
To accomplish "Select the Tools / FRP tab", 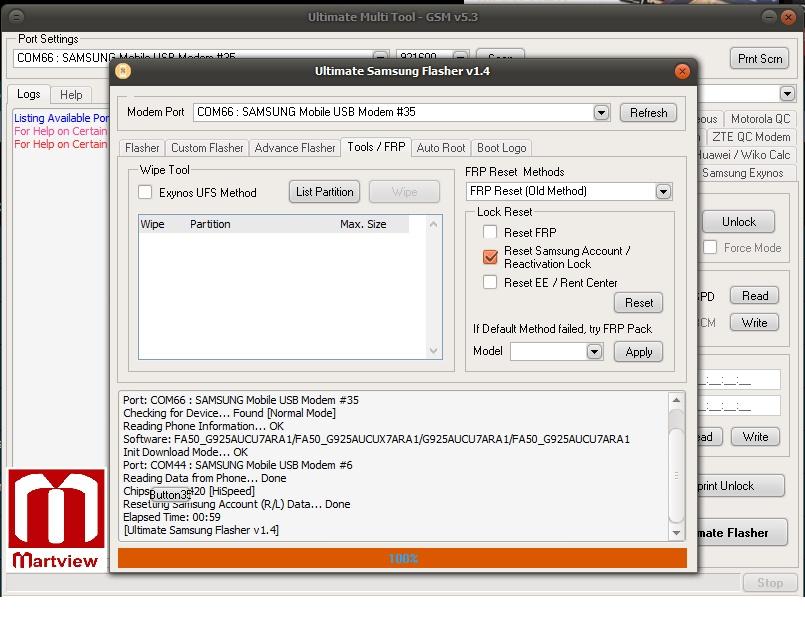I will (376, 147).
